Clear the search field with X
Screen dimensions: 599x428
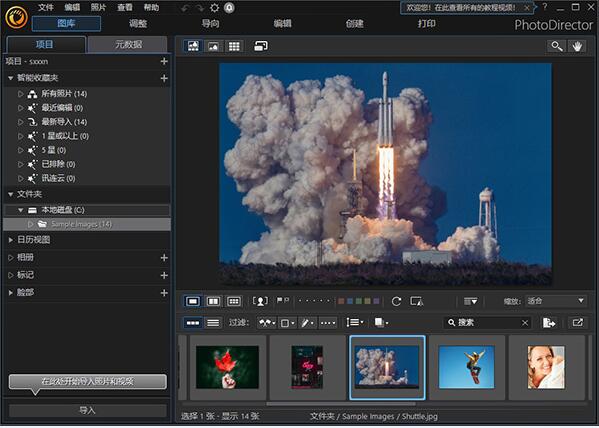click(x=525, y=323)
